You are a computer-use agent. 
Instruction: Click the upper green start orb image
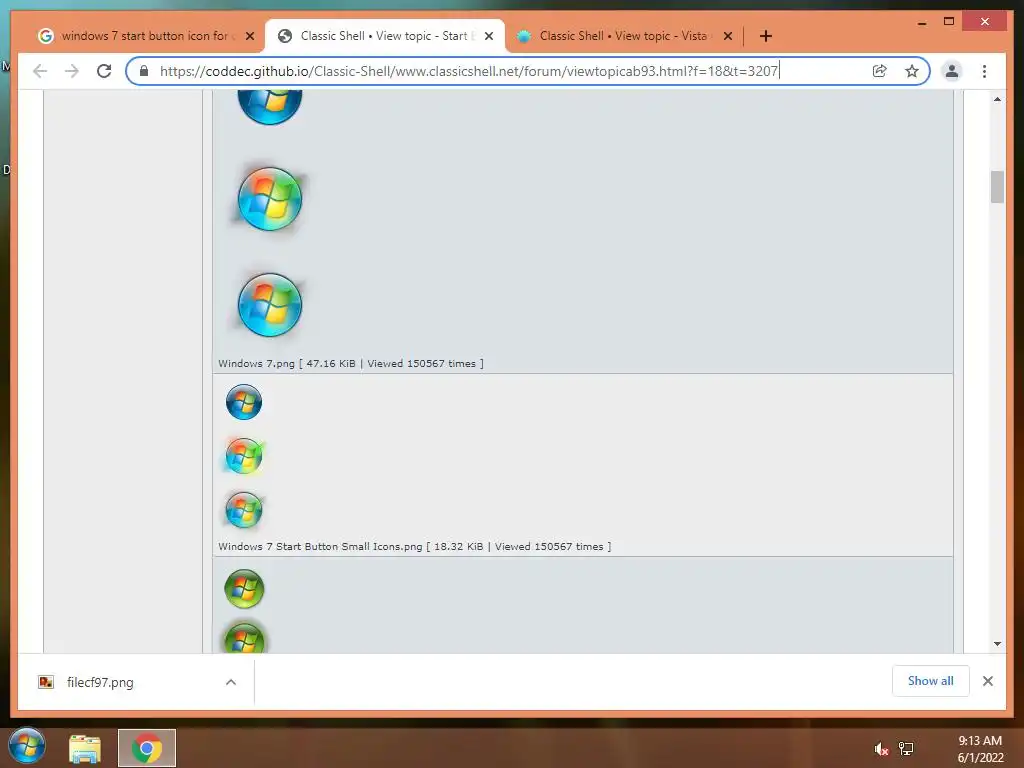(x=244, y=589)
